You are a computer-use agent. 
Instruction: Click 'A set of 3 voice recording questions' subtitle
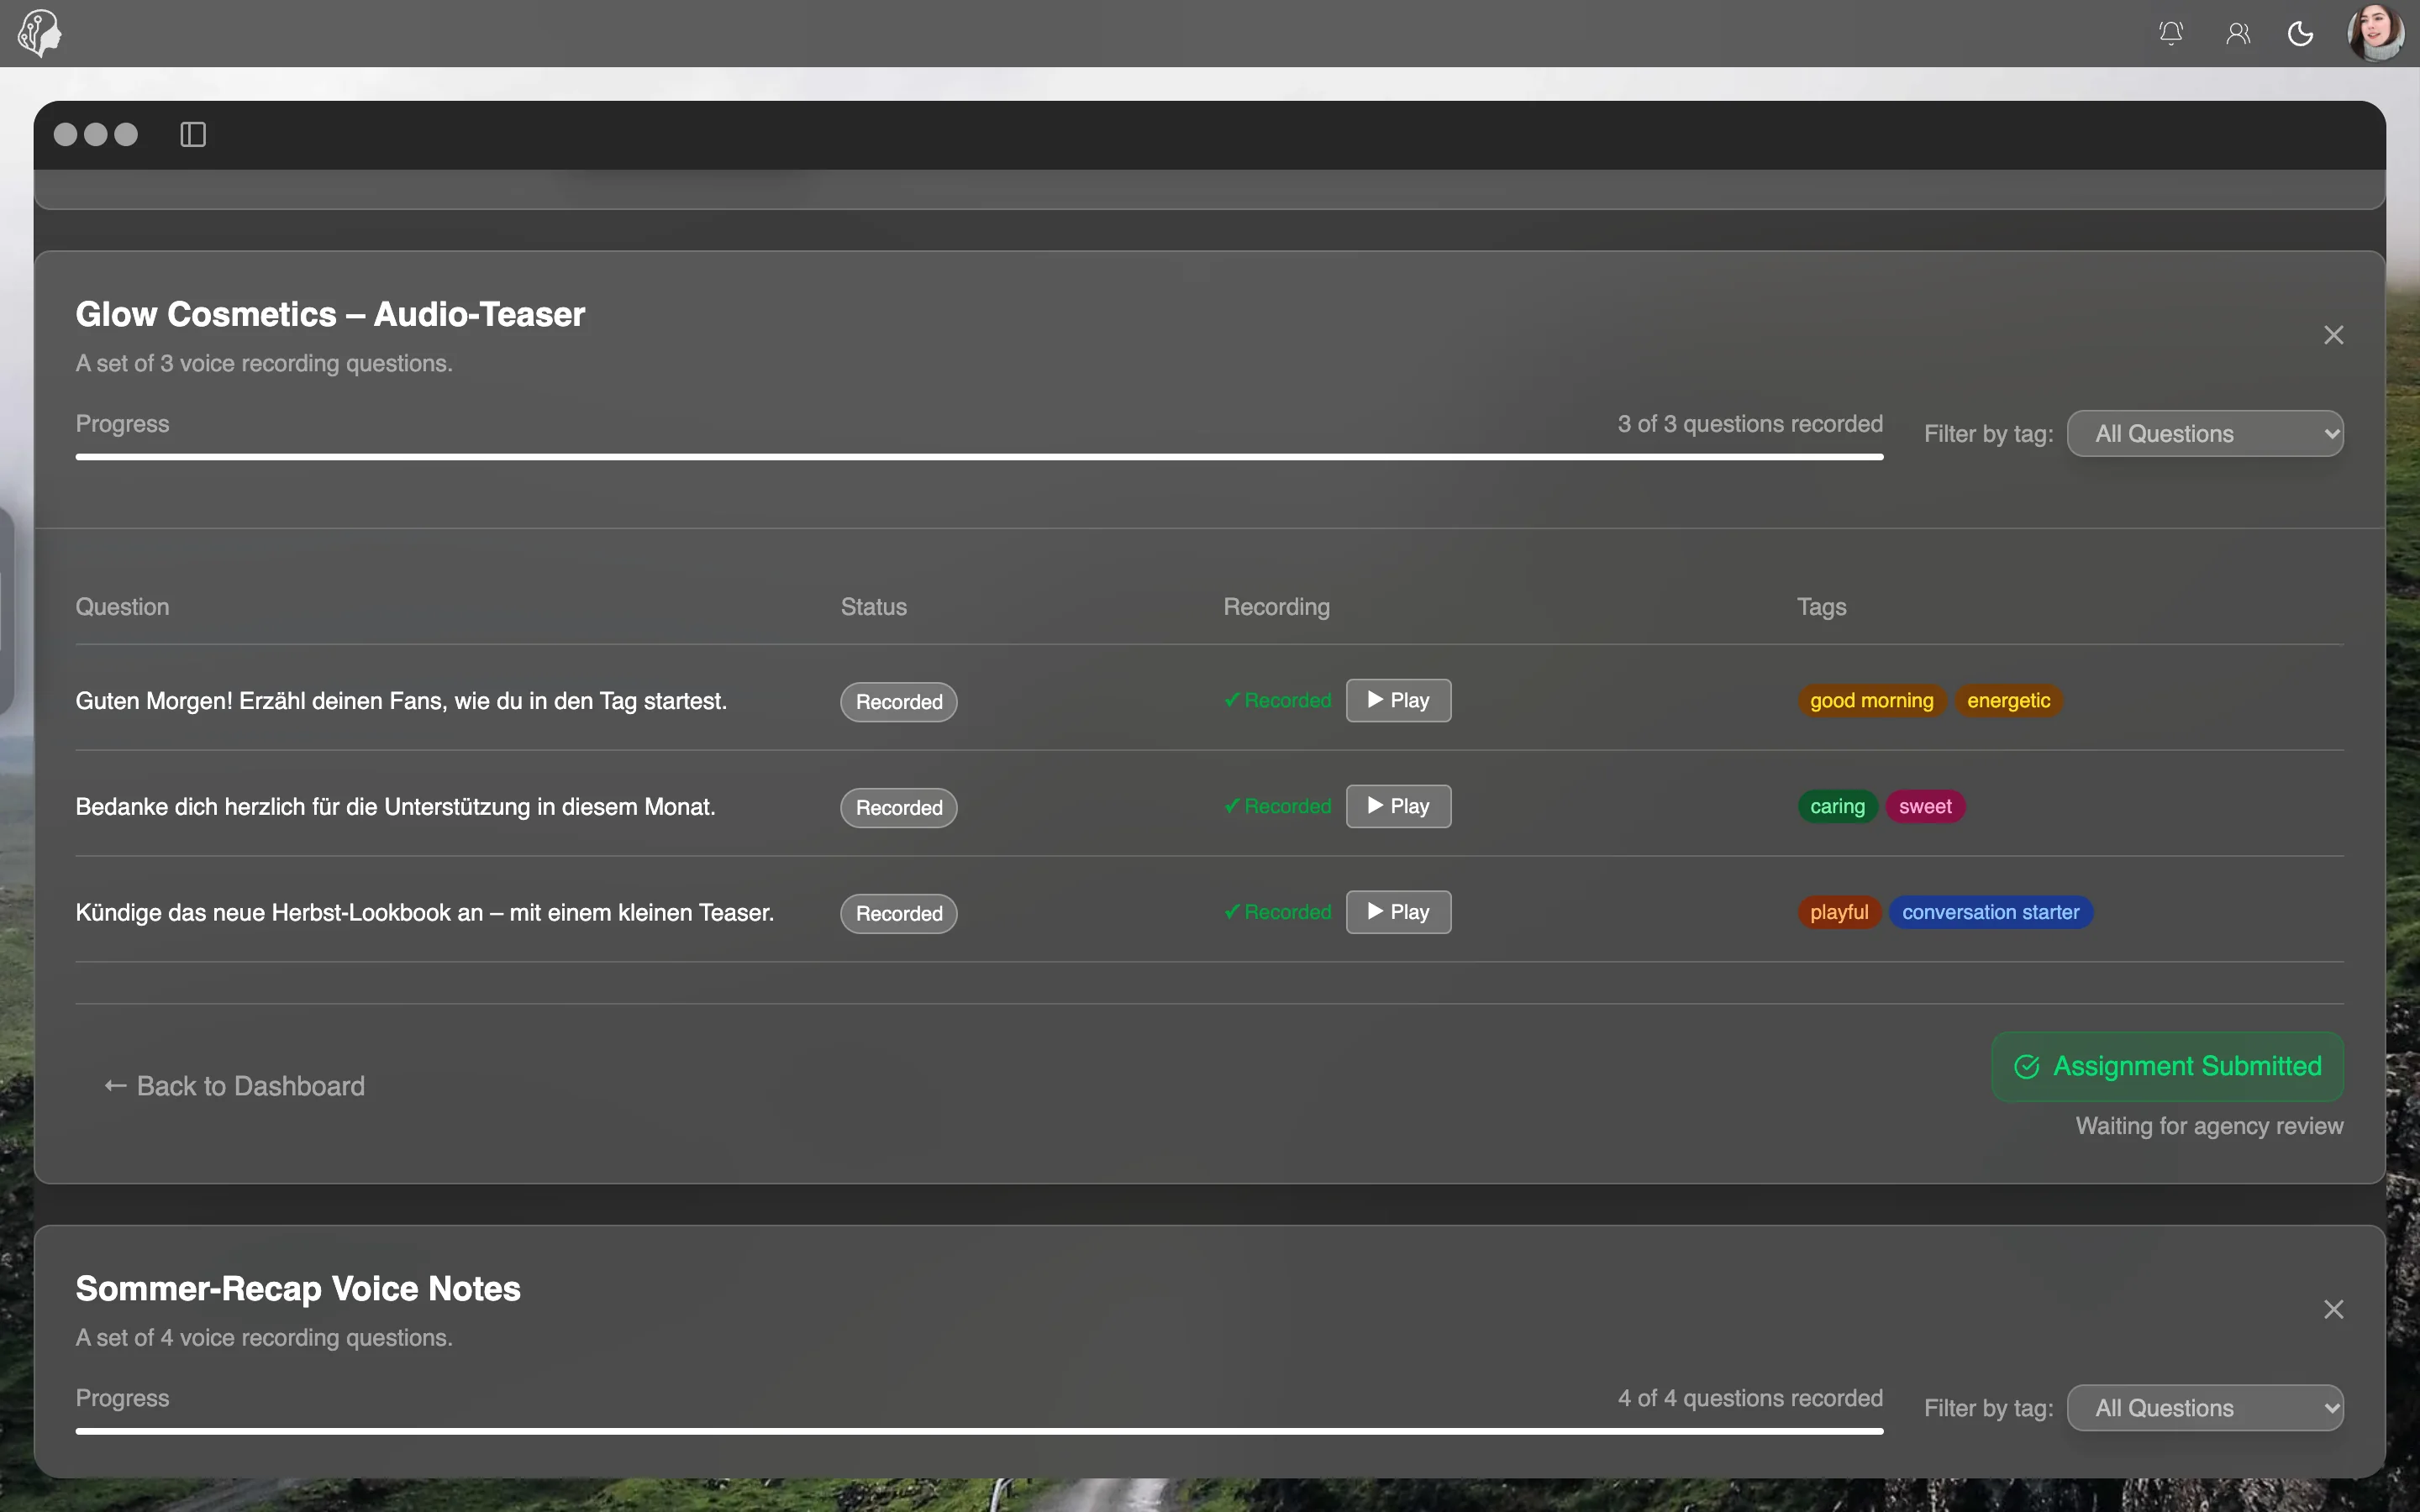tap(264, 363)
